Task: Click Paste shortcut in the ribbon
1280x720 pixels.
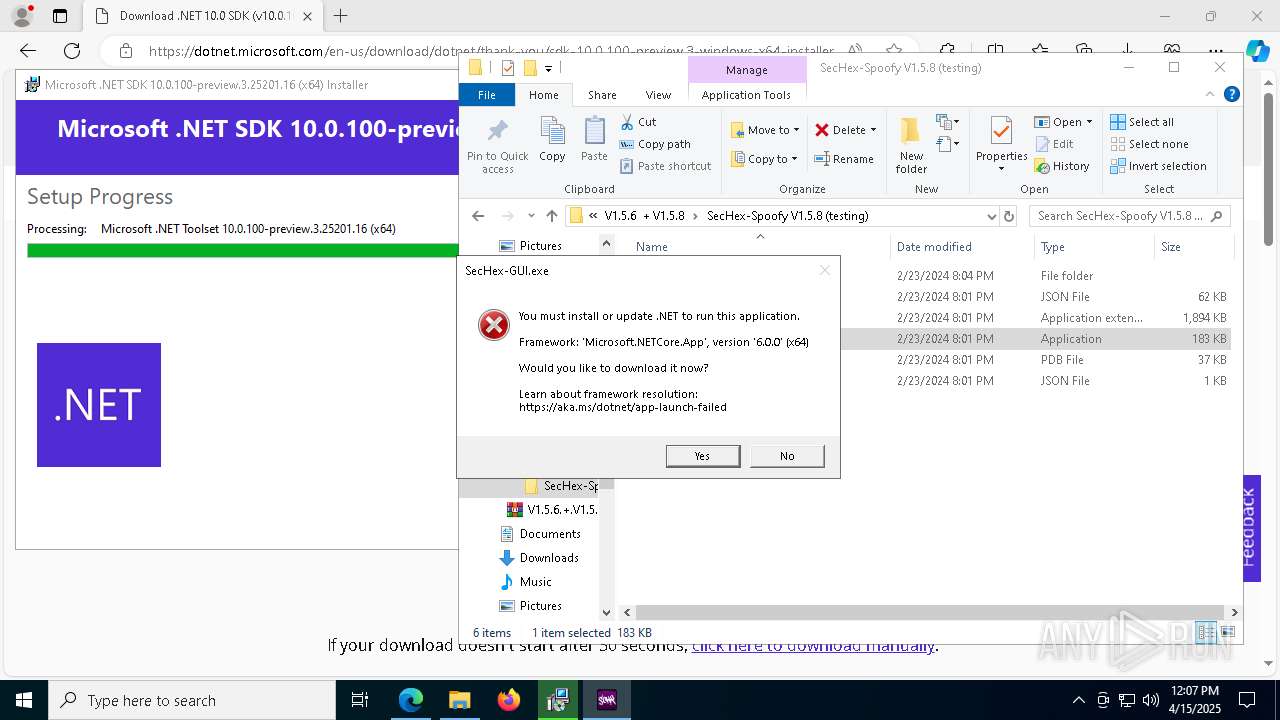Action: (665, 166)
